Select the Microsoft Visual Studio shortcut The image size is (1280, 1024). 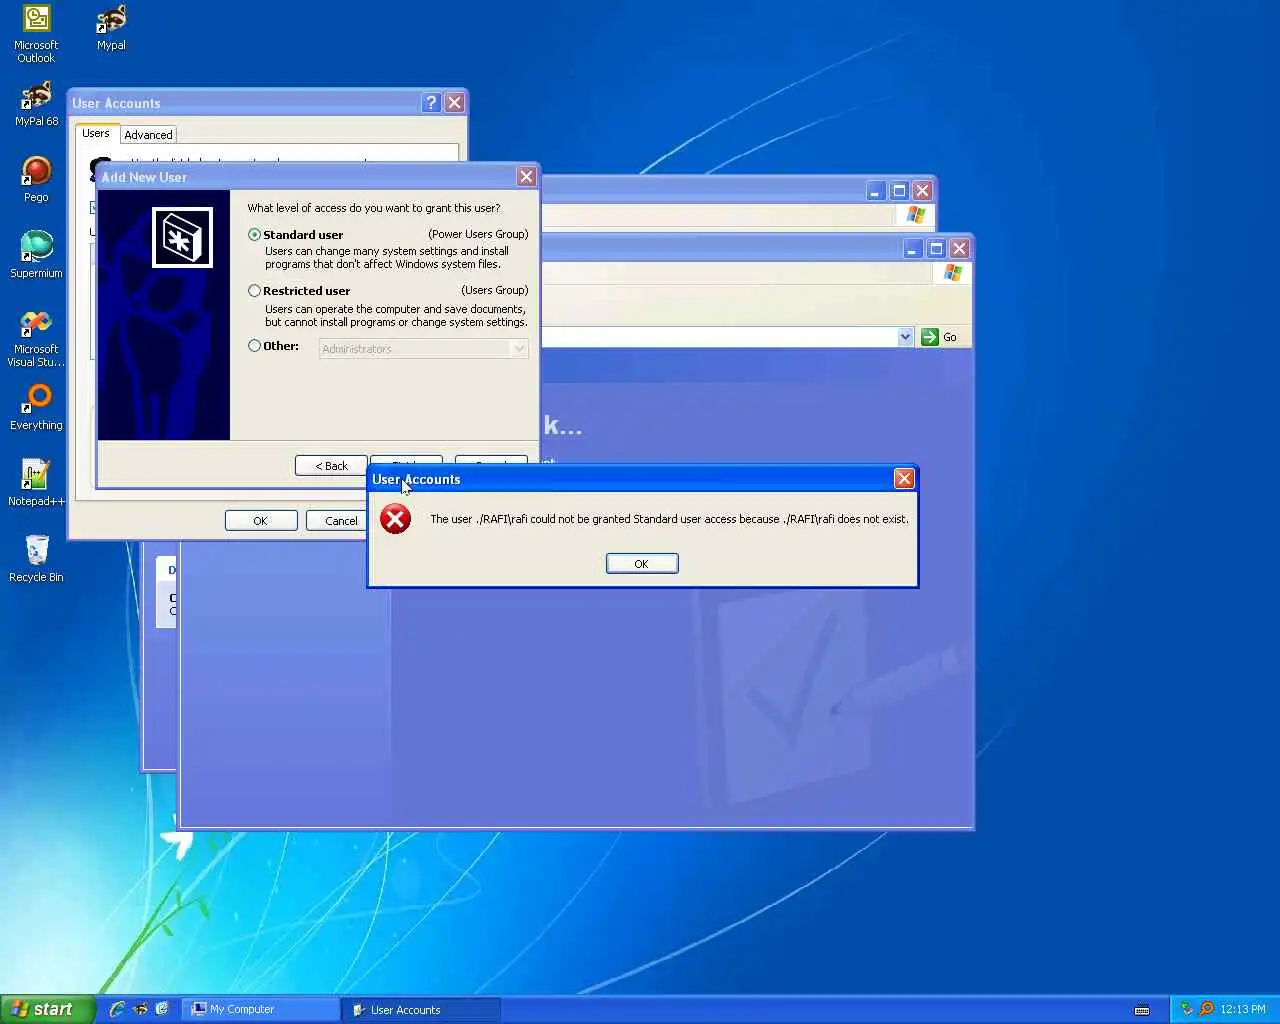coord(36,338)
